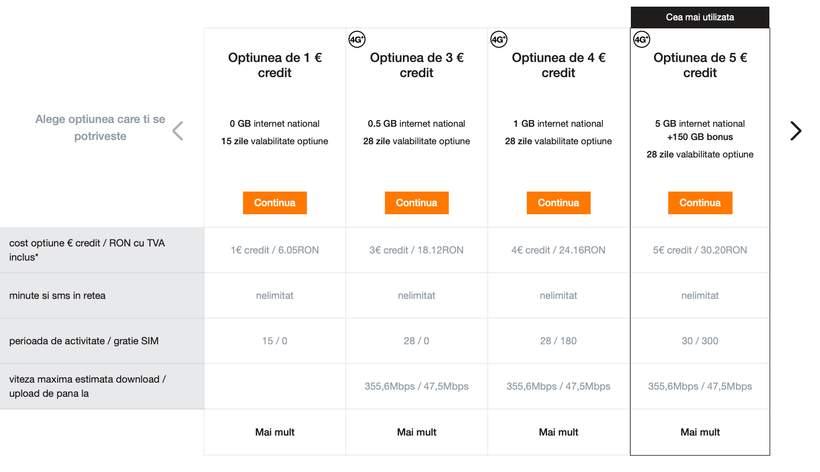Screen dimensions: 820x472
Task: Click the 4G badge on the 4 € option
Action: [499, 40]
